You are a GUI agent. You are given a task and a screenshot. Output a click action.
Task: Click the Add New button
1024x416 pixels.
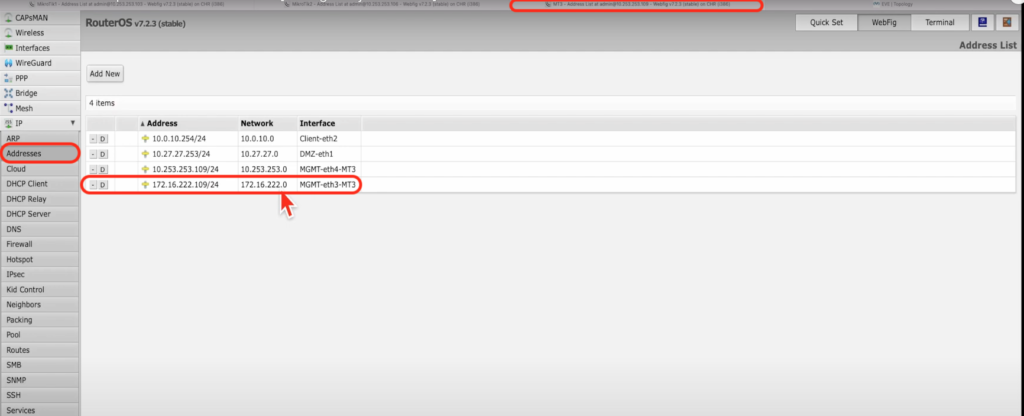pos(105,74)
